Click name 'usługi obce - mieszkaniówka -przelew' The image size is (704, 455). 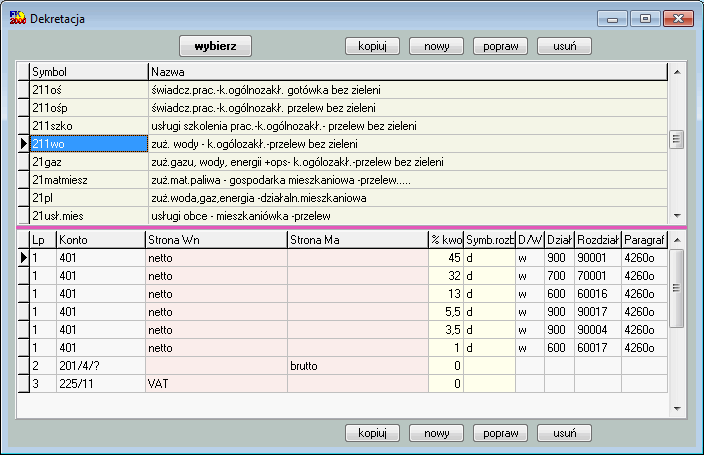click(241, 216)
